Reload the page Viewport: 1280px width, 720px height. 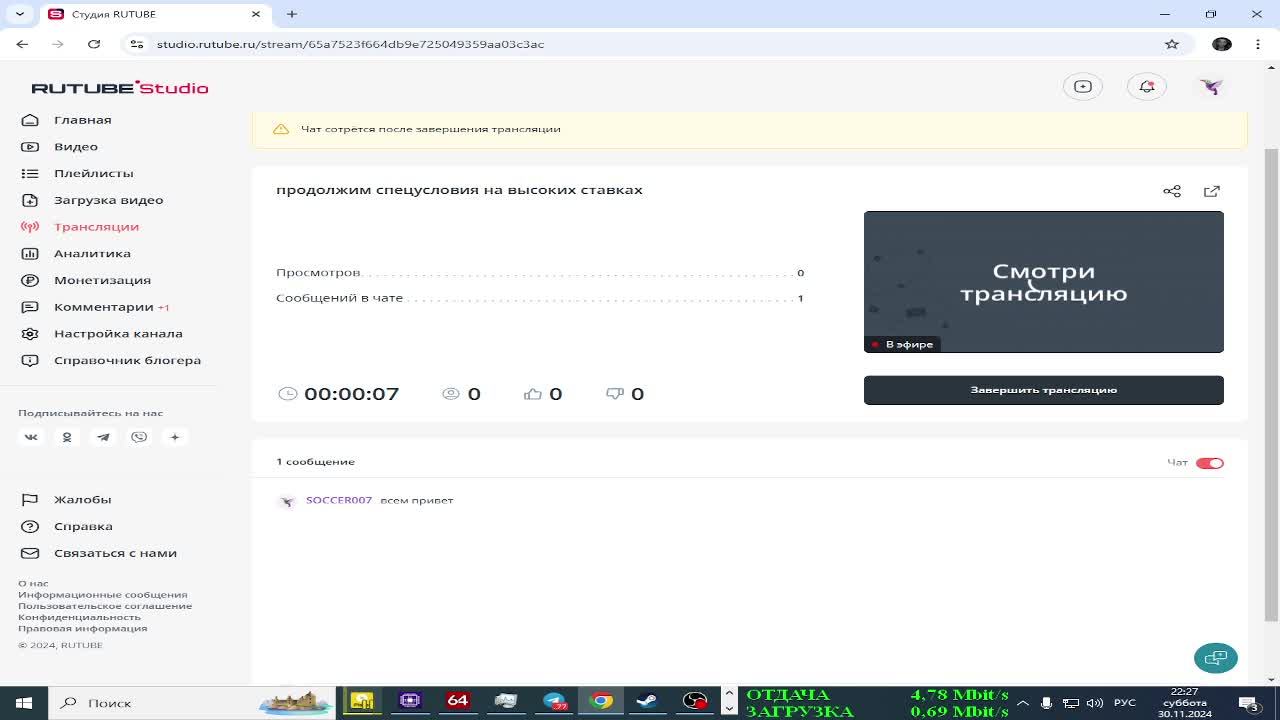[94, 44]
